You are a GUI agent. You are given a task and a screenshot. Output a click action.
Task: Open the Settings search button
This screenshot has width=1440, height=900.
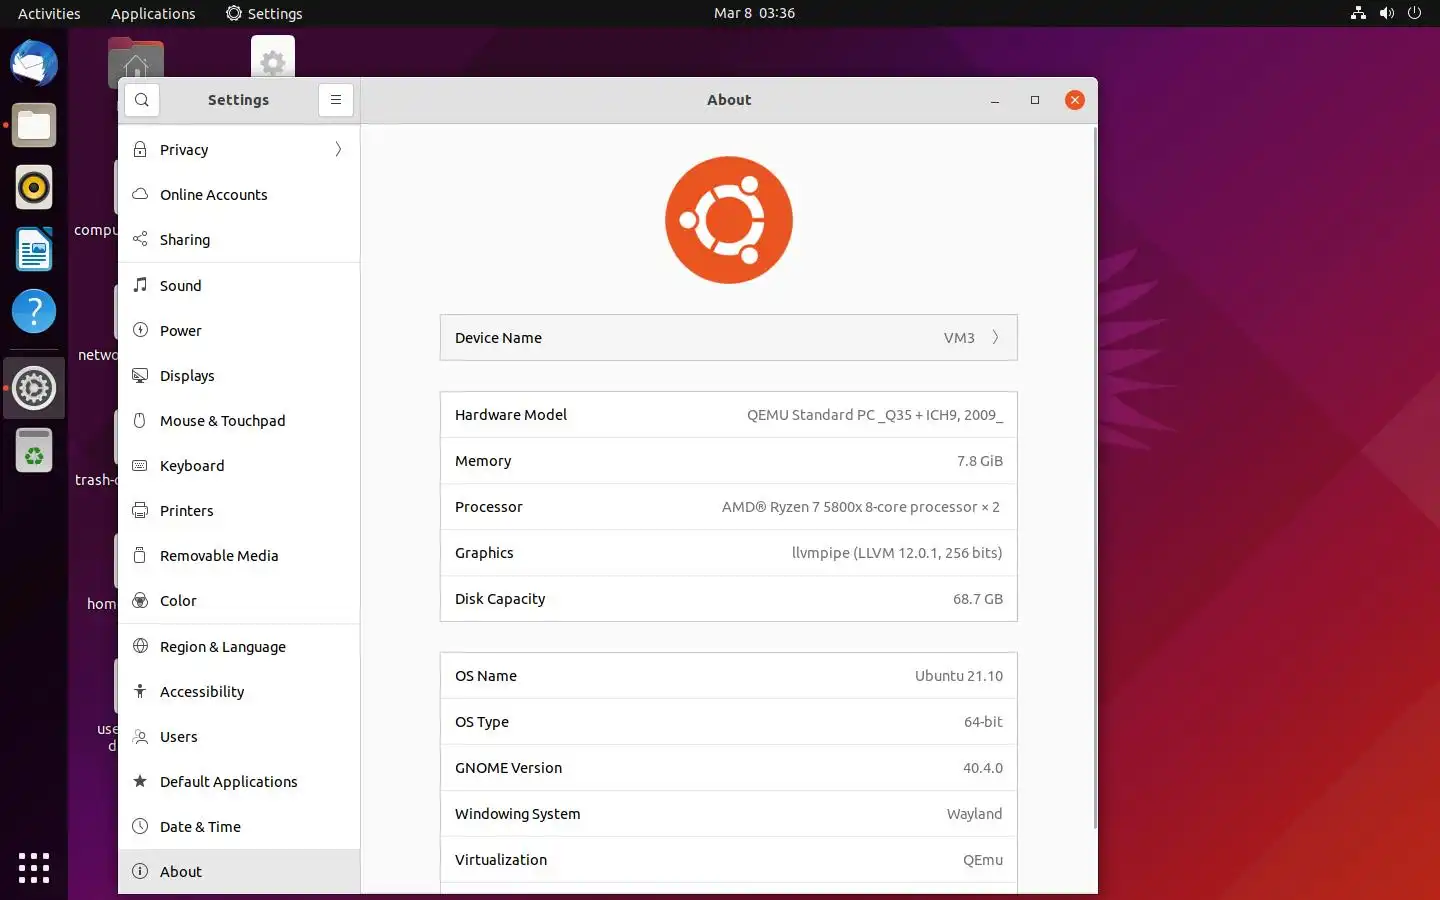tap(142, 100)
